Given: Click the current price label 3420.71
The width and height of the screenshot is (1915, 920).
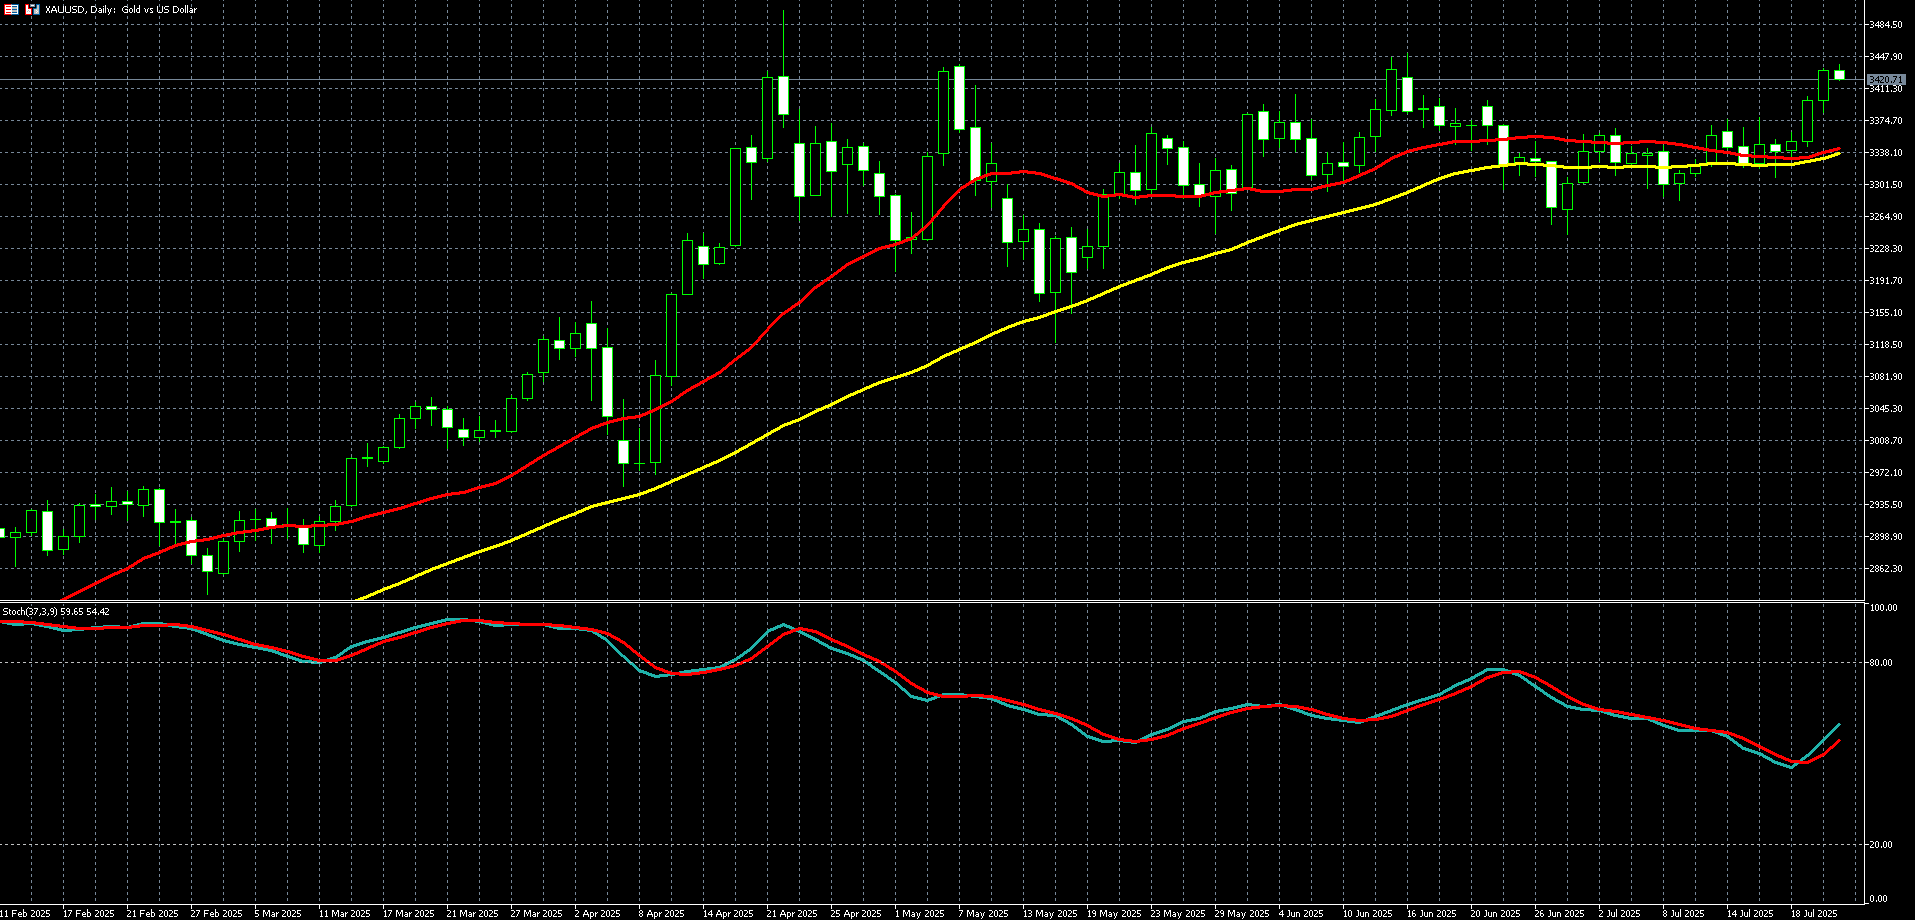Looking at the screenshot, I should [1885, 79].
